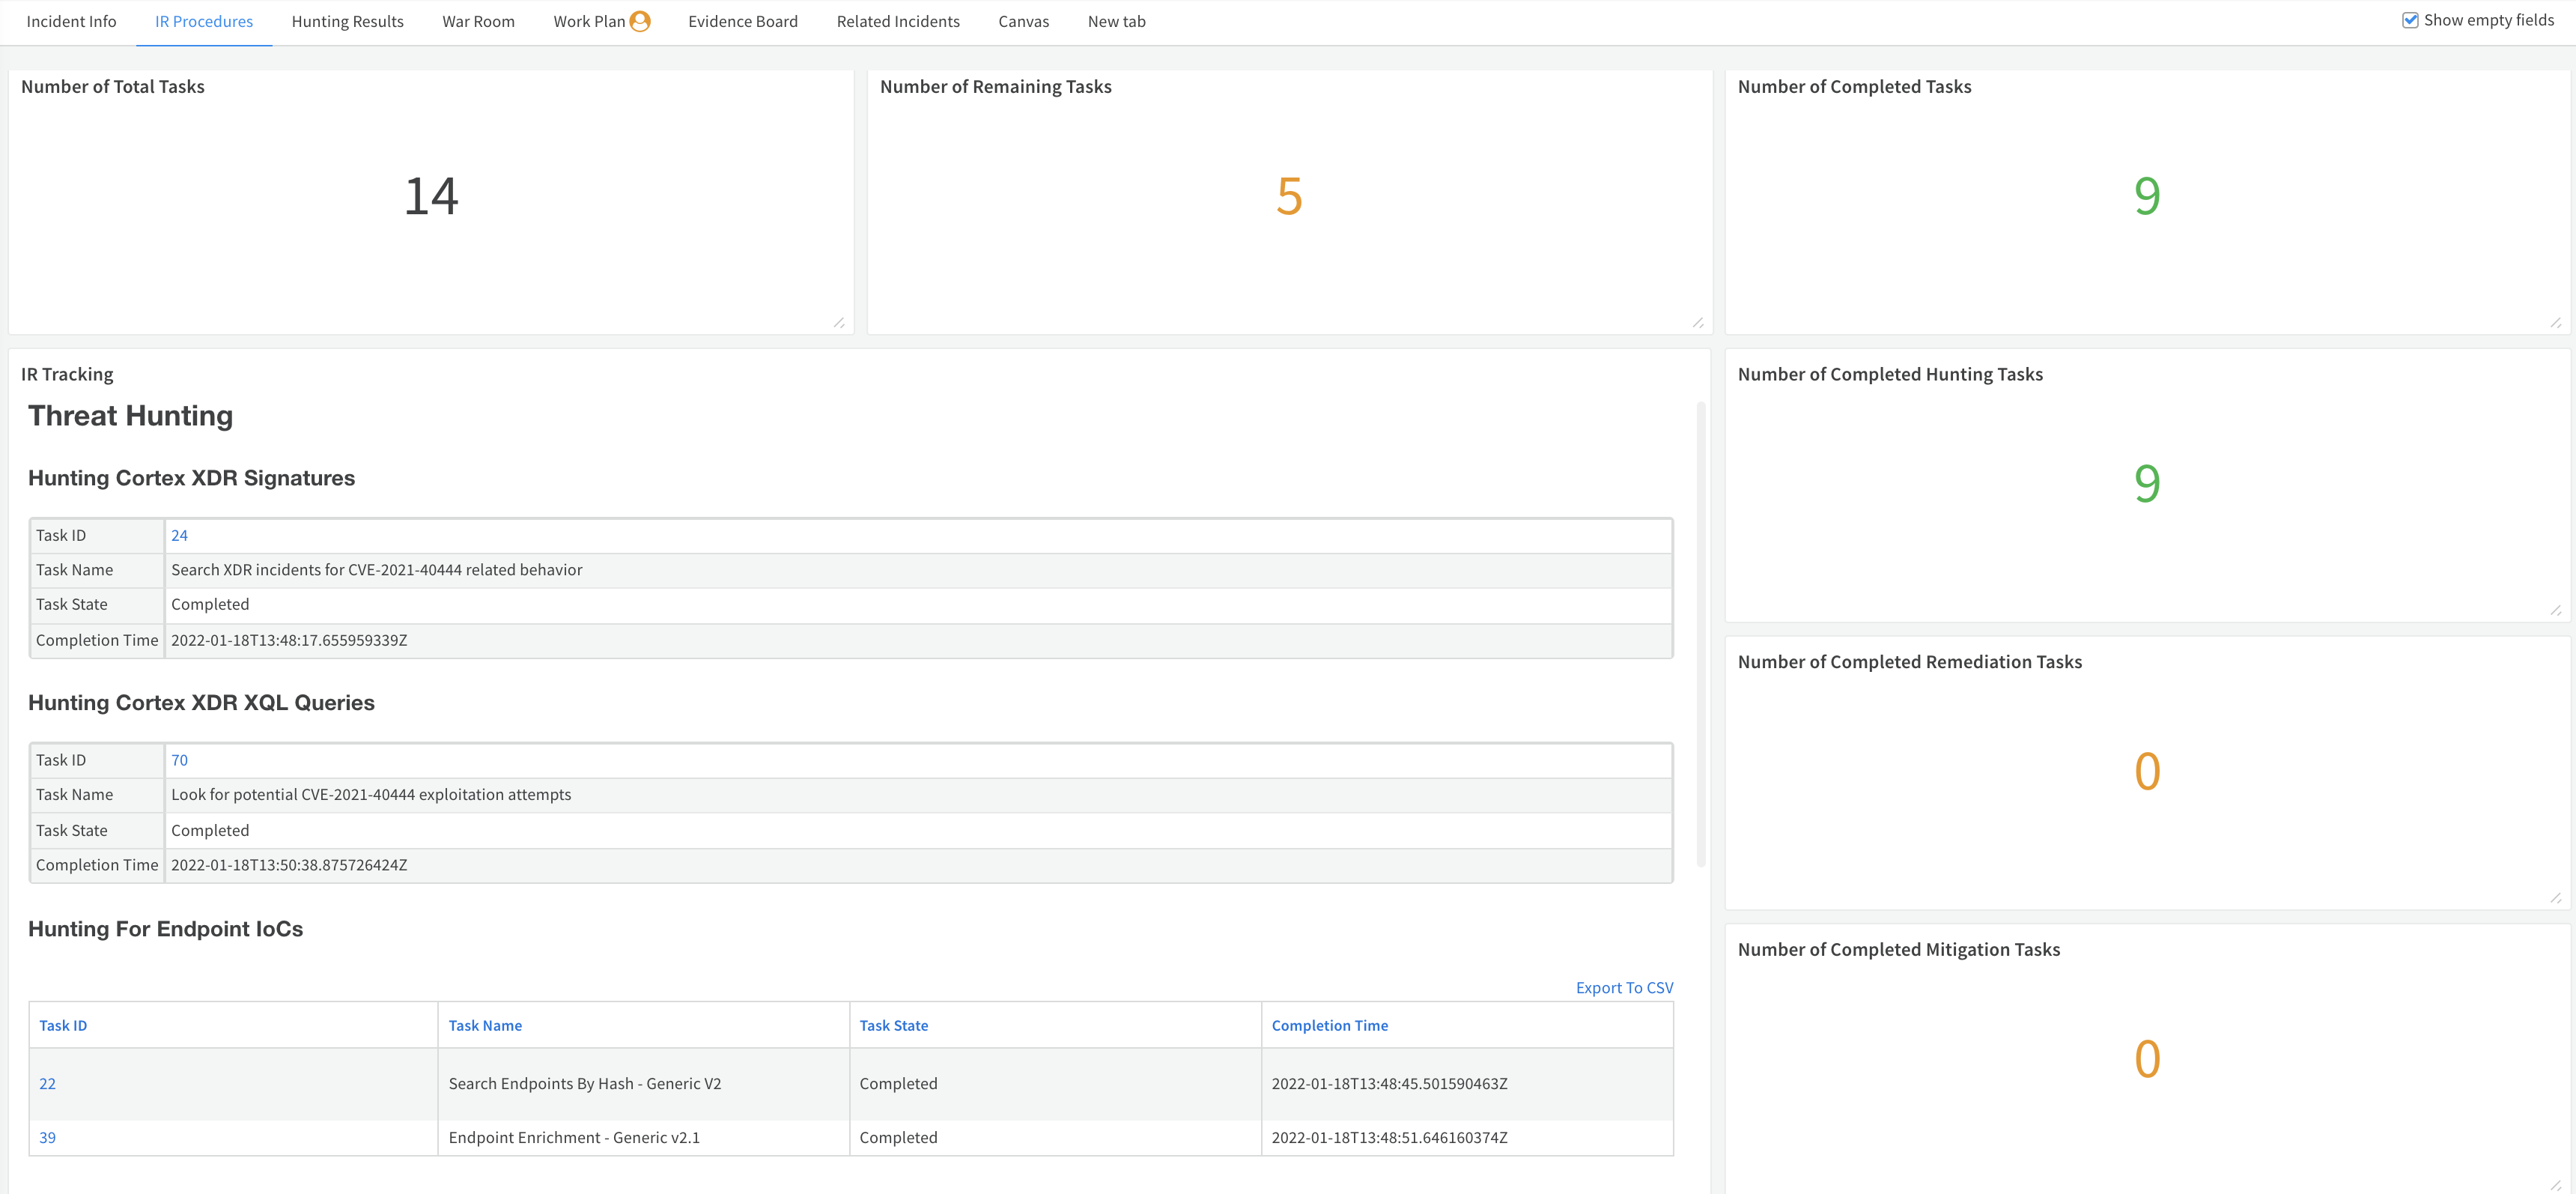Toggle the Show empty fields checkbox
Screen dimensions: 2576x1194
pyautogui.click(x=2410, y=20)
